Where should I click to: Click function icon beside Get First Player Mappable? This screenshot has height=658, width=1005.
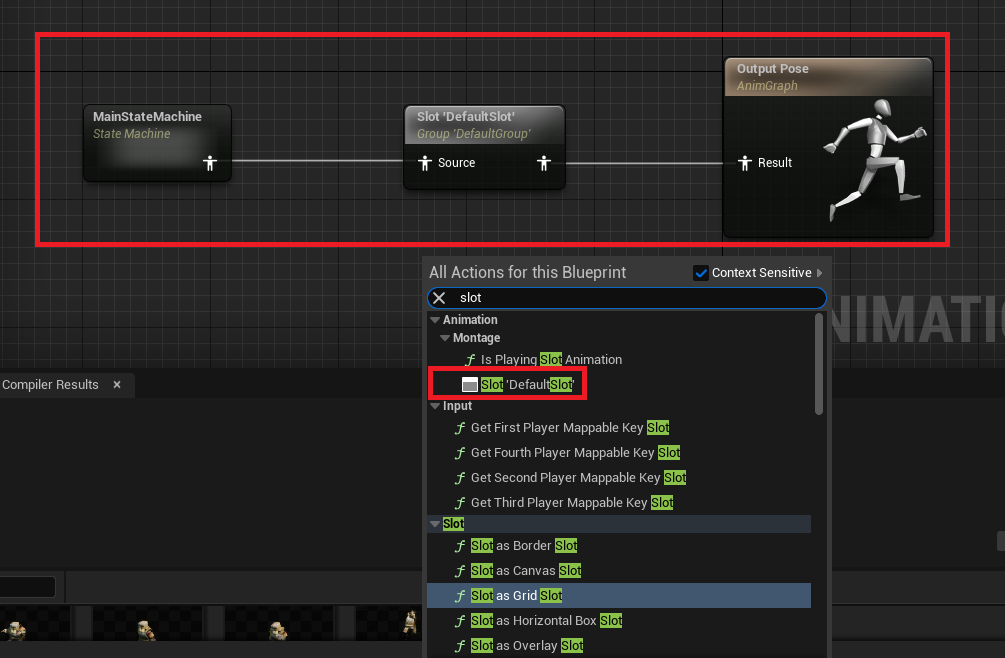(x=460, y=427)
